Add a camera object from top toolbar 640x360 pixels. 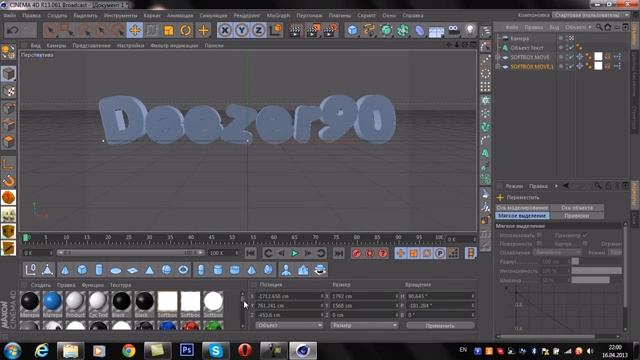453,30
